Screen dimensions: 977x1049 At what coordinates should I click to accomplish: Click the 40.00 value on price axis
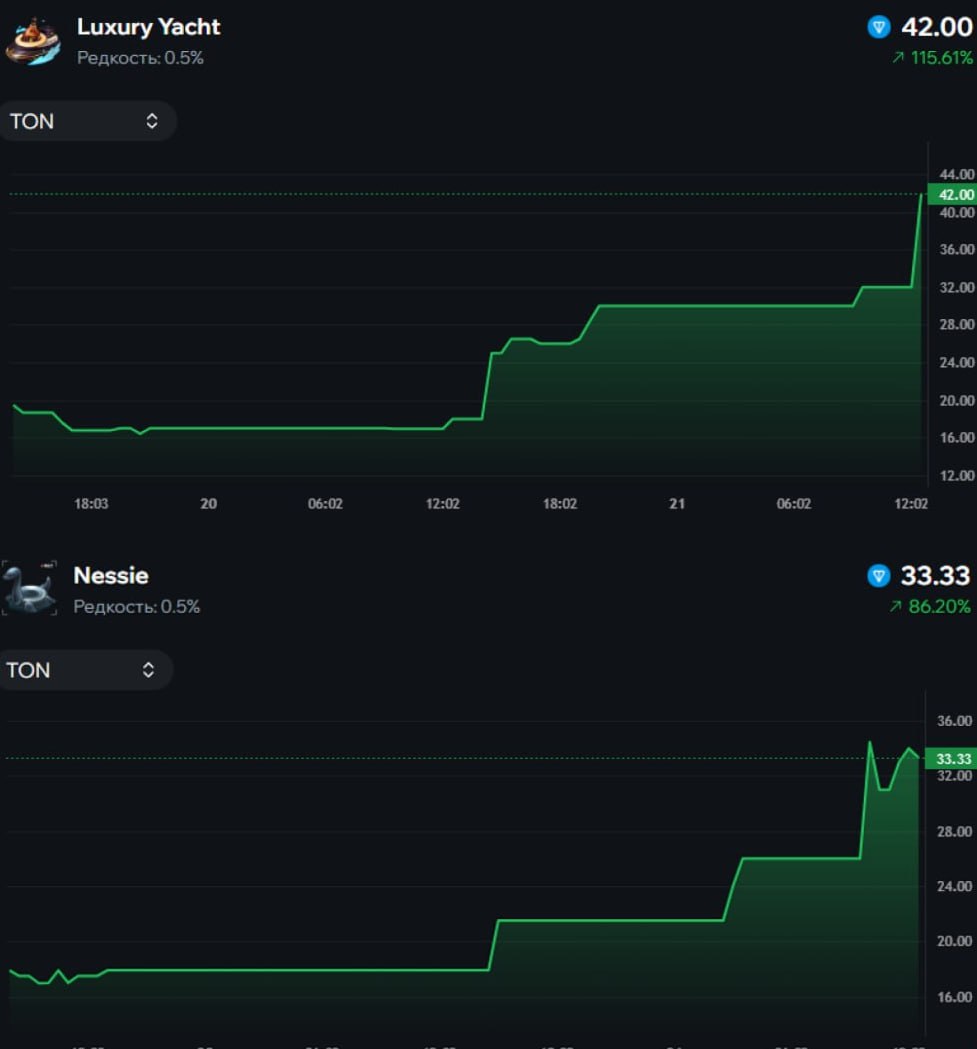pos(956,212)
